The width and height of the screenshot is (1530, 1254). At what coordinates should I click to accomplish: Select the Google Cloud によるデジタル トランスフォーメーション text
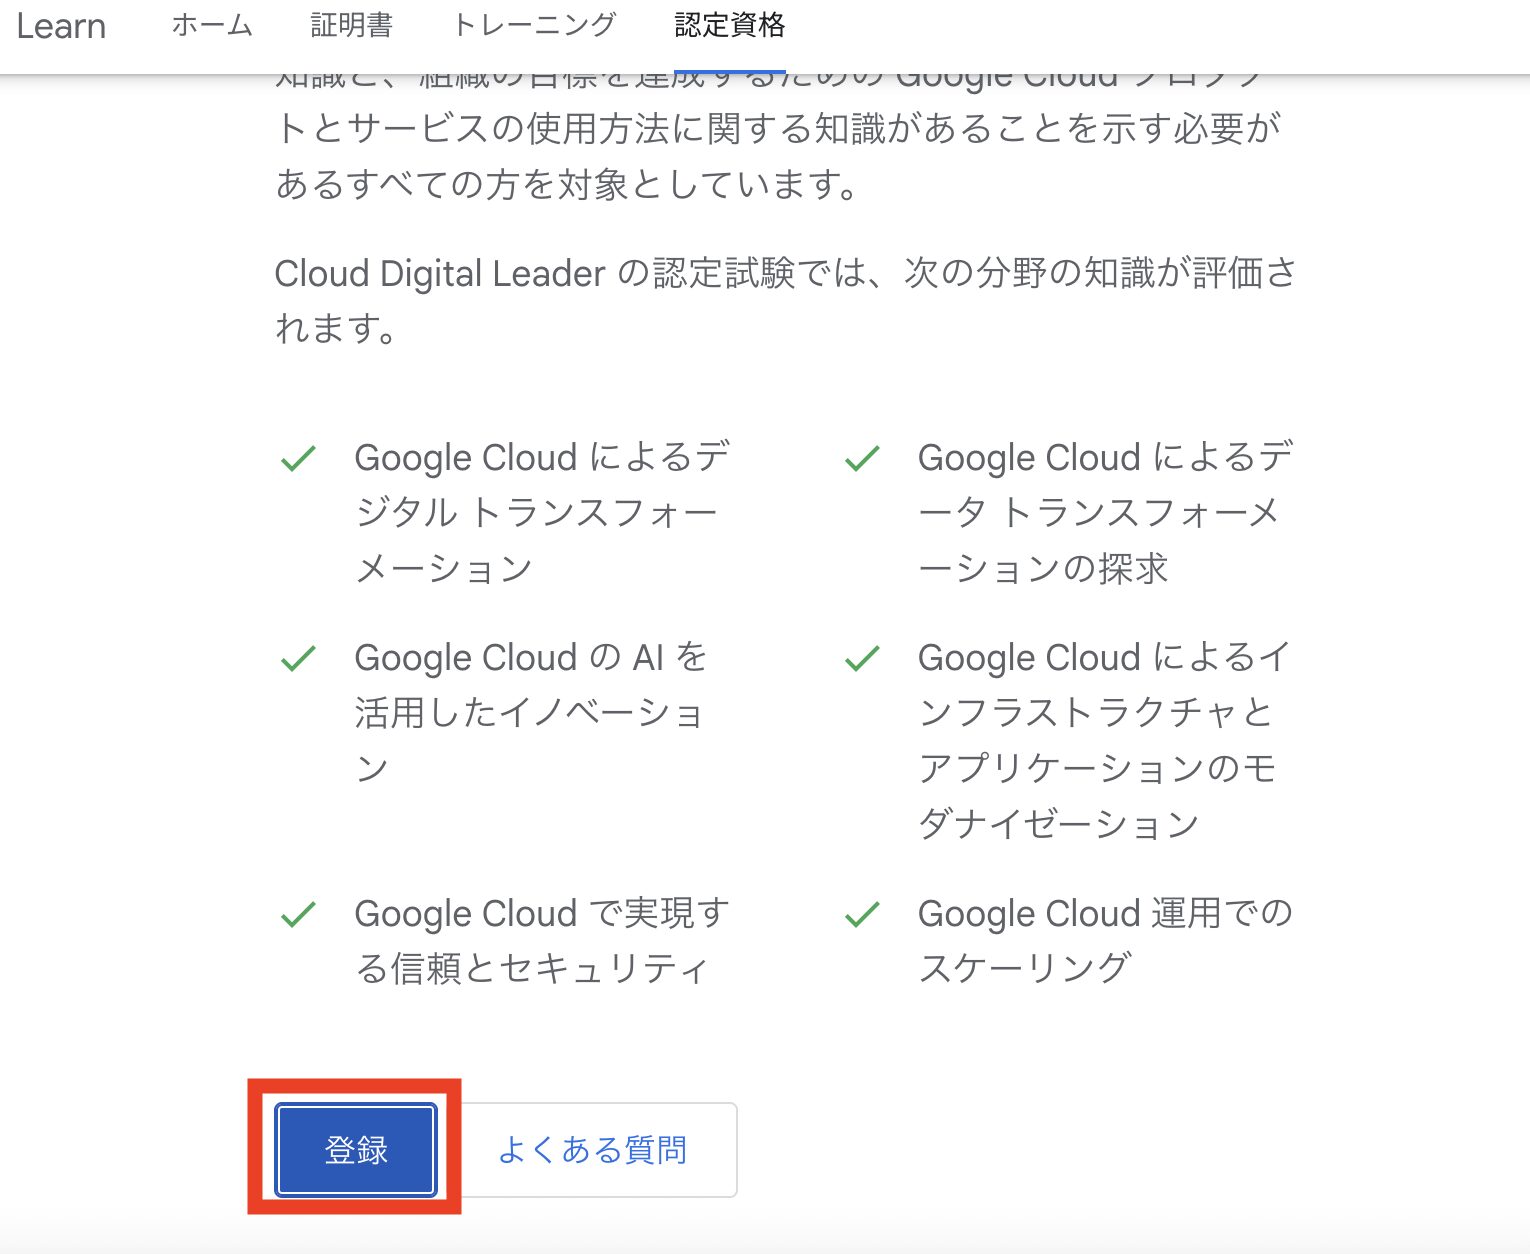541,512
